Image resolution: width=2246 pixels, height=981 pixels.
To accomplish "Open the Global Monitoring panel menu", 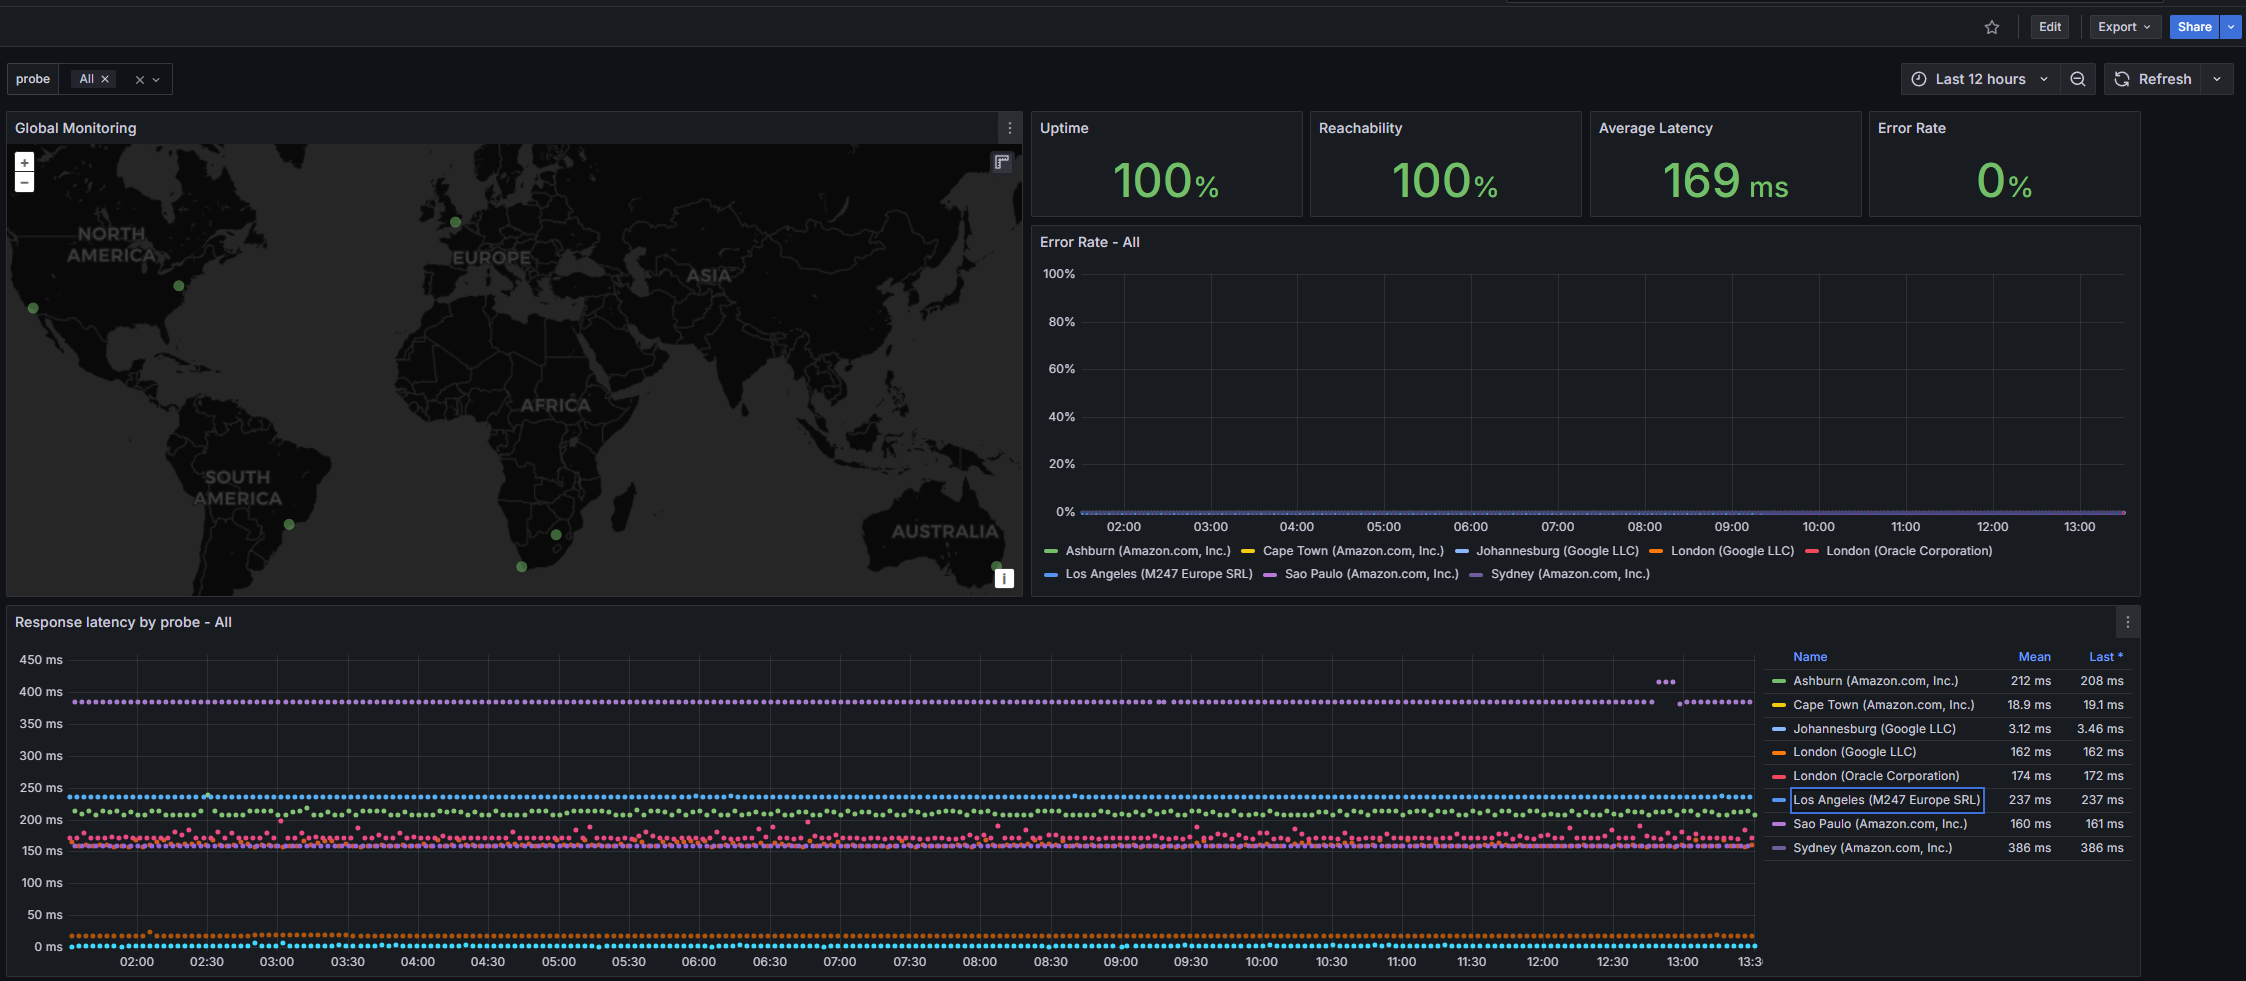I will tap(1009, 128).
